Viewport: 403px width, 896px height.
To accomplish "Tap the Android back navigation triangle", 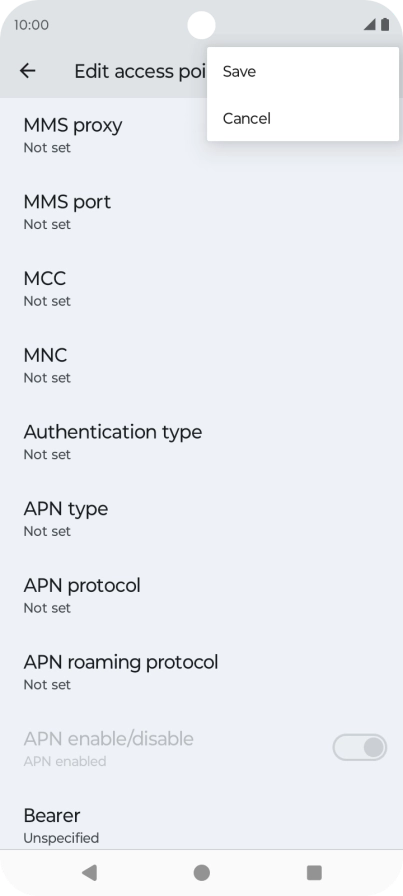I will click(x=89, y=873).
